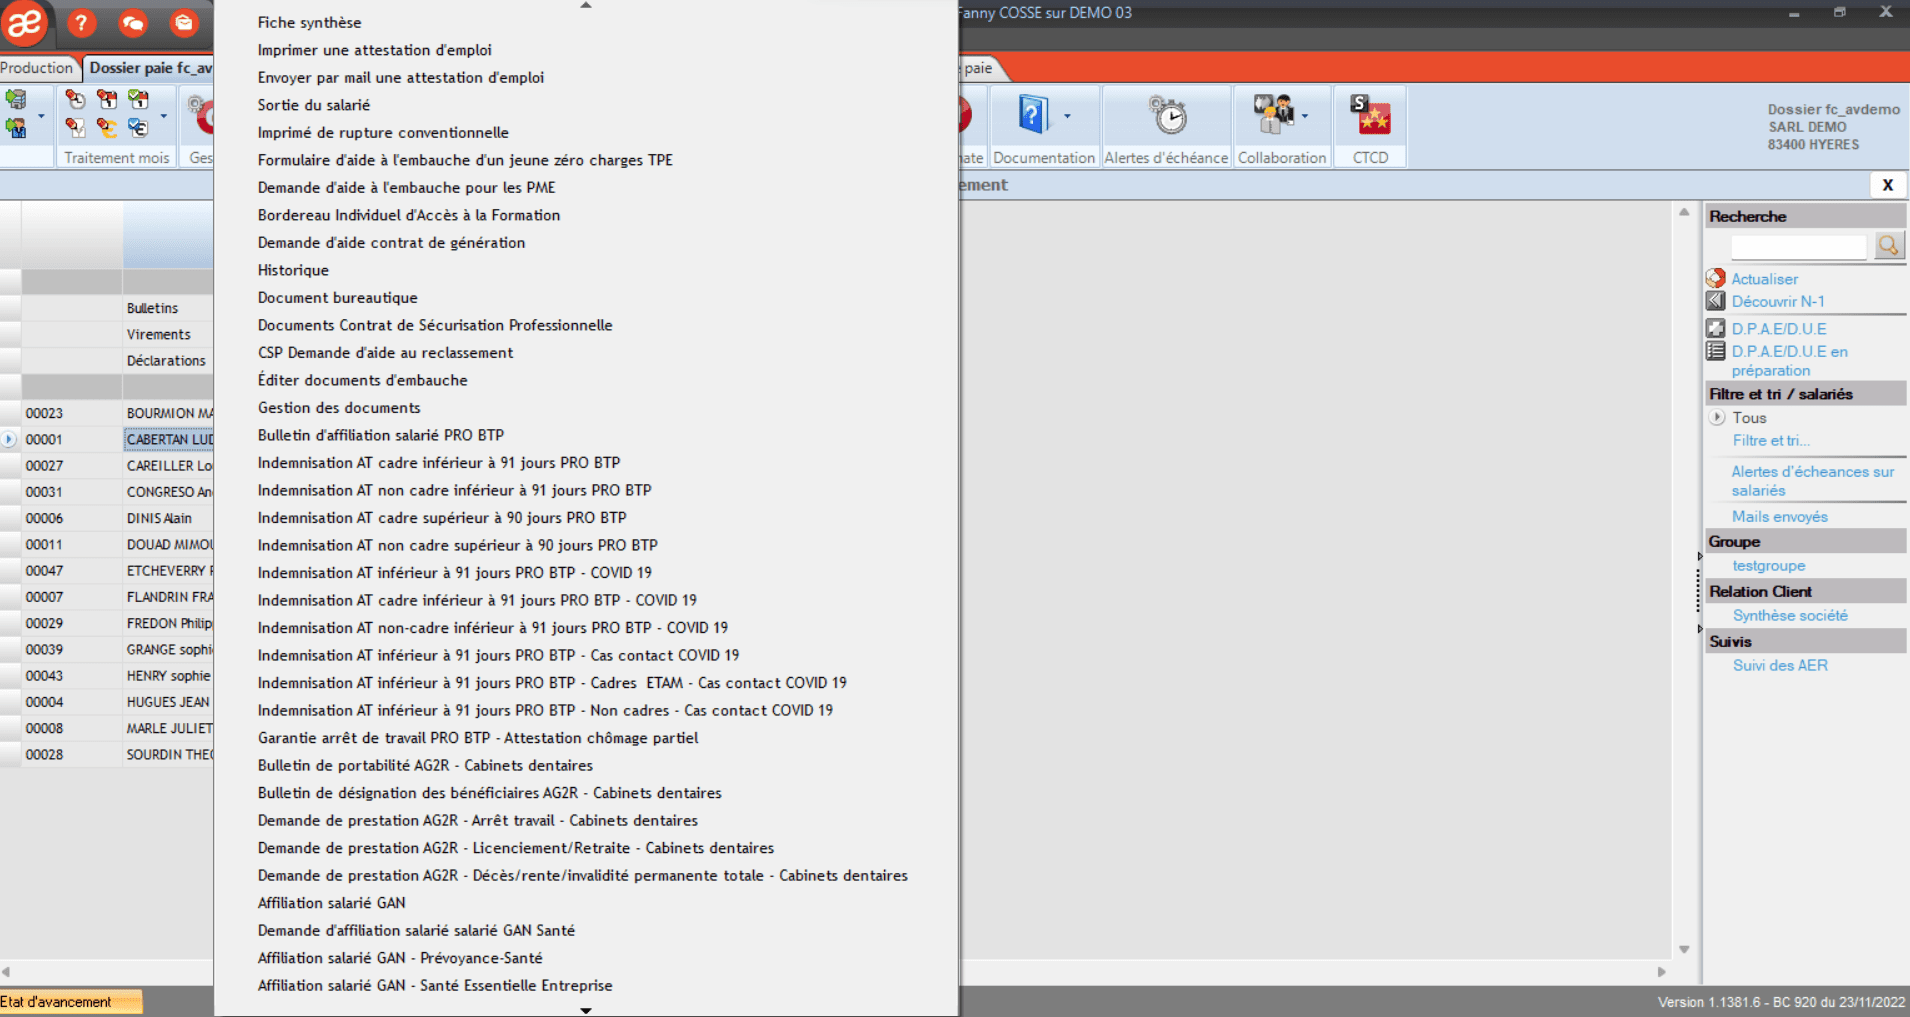Click vertical scrollbar up arrow
This screenshot has width=1910, height=1017.
coord(1684,212)
